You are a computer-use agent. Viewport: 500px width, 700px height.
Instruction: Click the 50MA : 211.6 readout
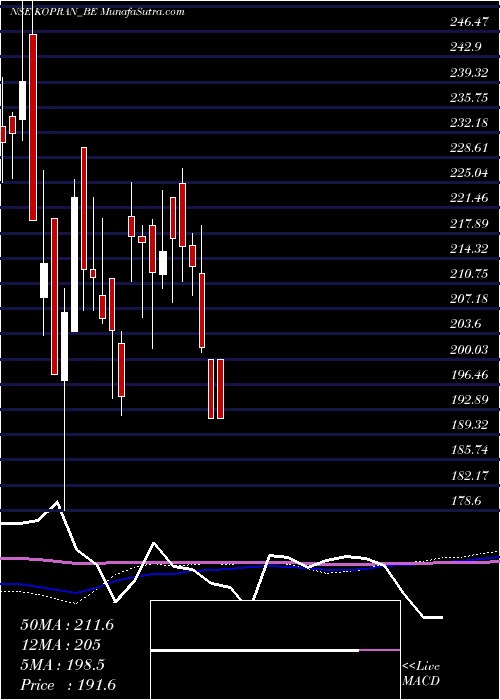click(x=67, y=625)
